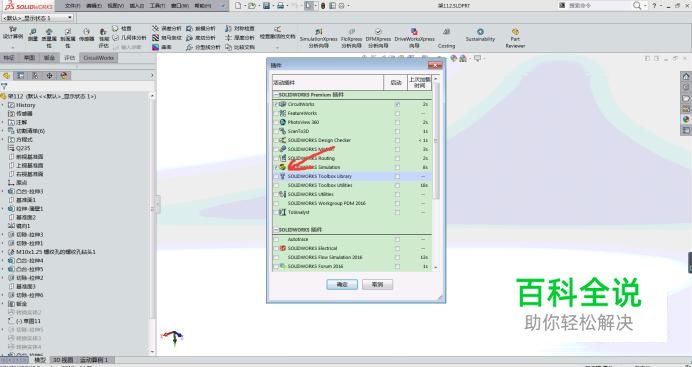692x367 pixels.
Task: Expand the 凸台-拉伸3 feature
Action: click(3, 191)
